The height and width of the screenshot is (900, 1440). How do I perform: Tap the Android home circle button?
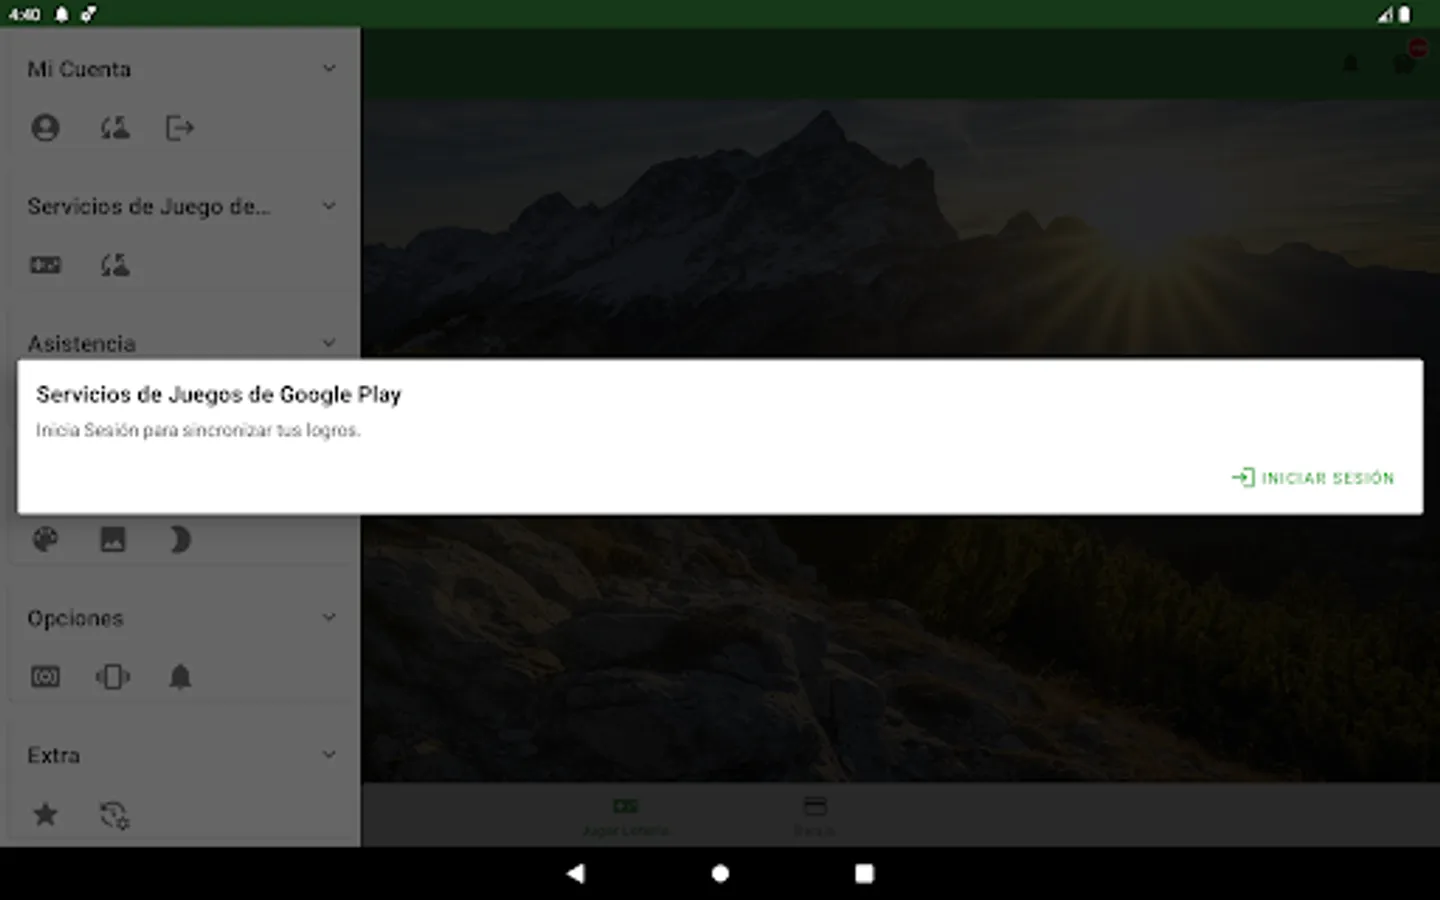point(720,873)
